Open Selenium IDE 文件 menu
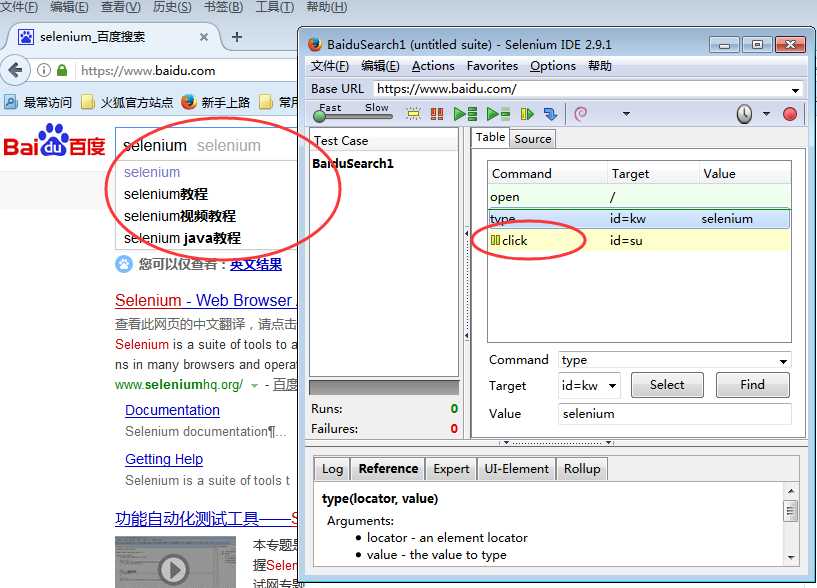 click(x=330, y=66)
